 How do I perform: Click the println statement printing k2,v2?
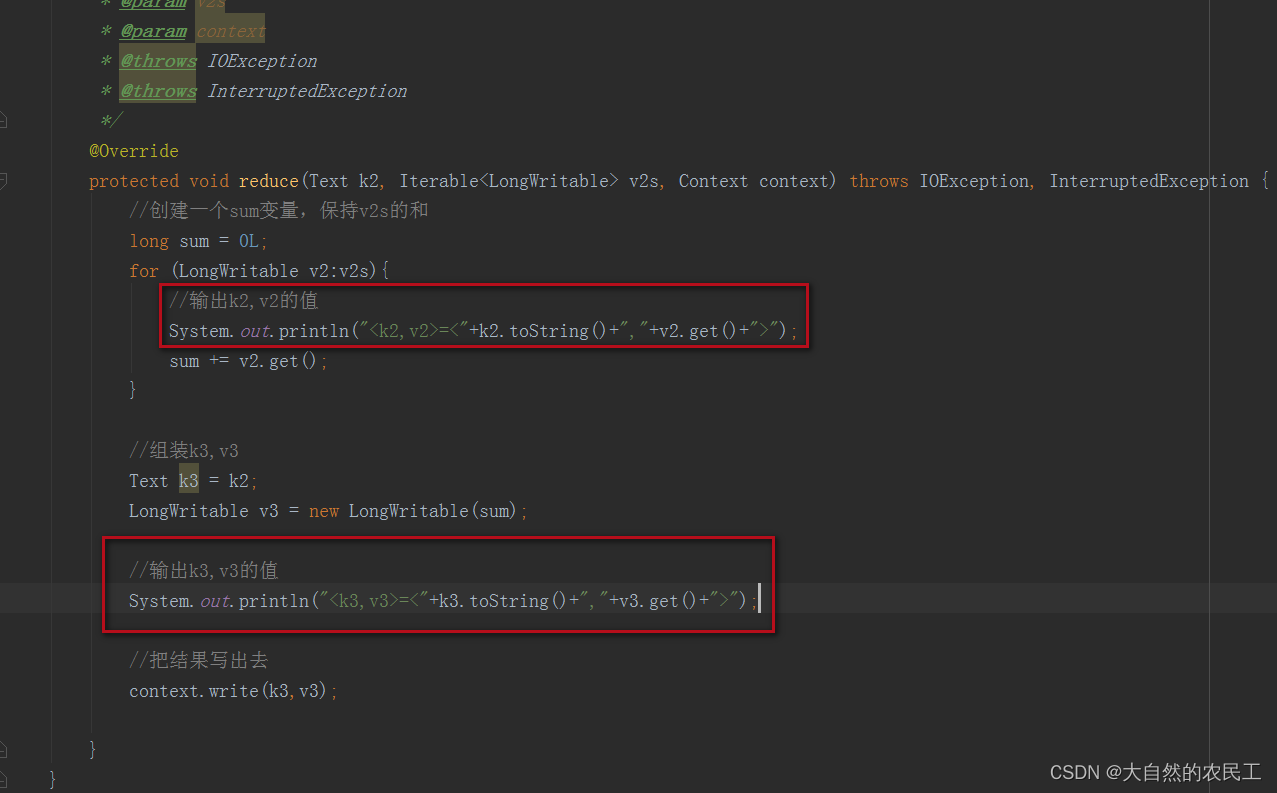point(484,331)
